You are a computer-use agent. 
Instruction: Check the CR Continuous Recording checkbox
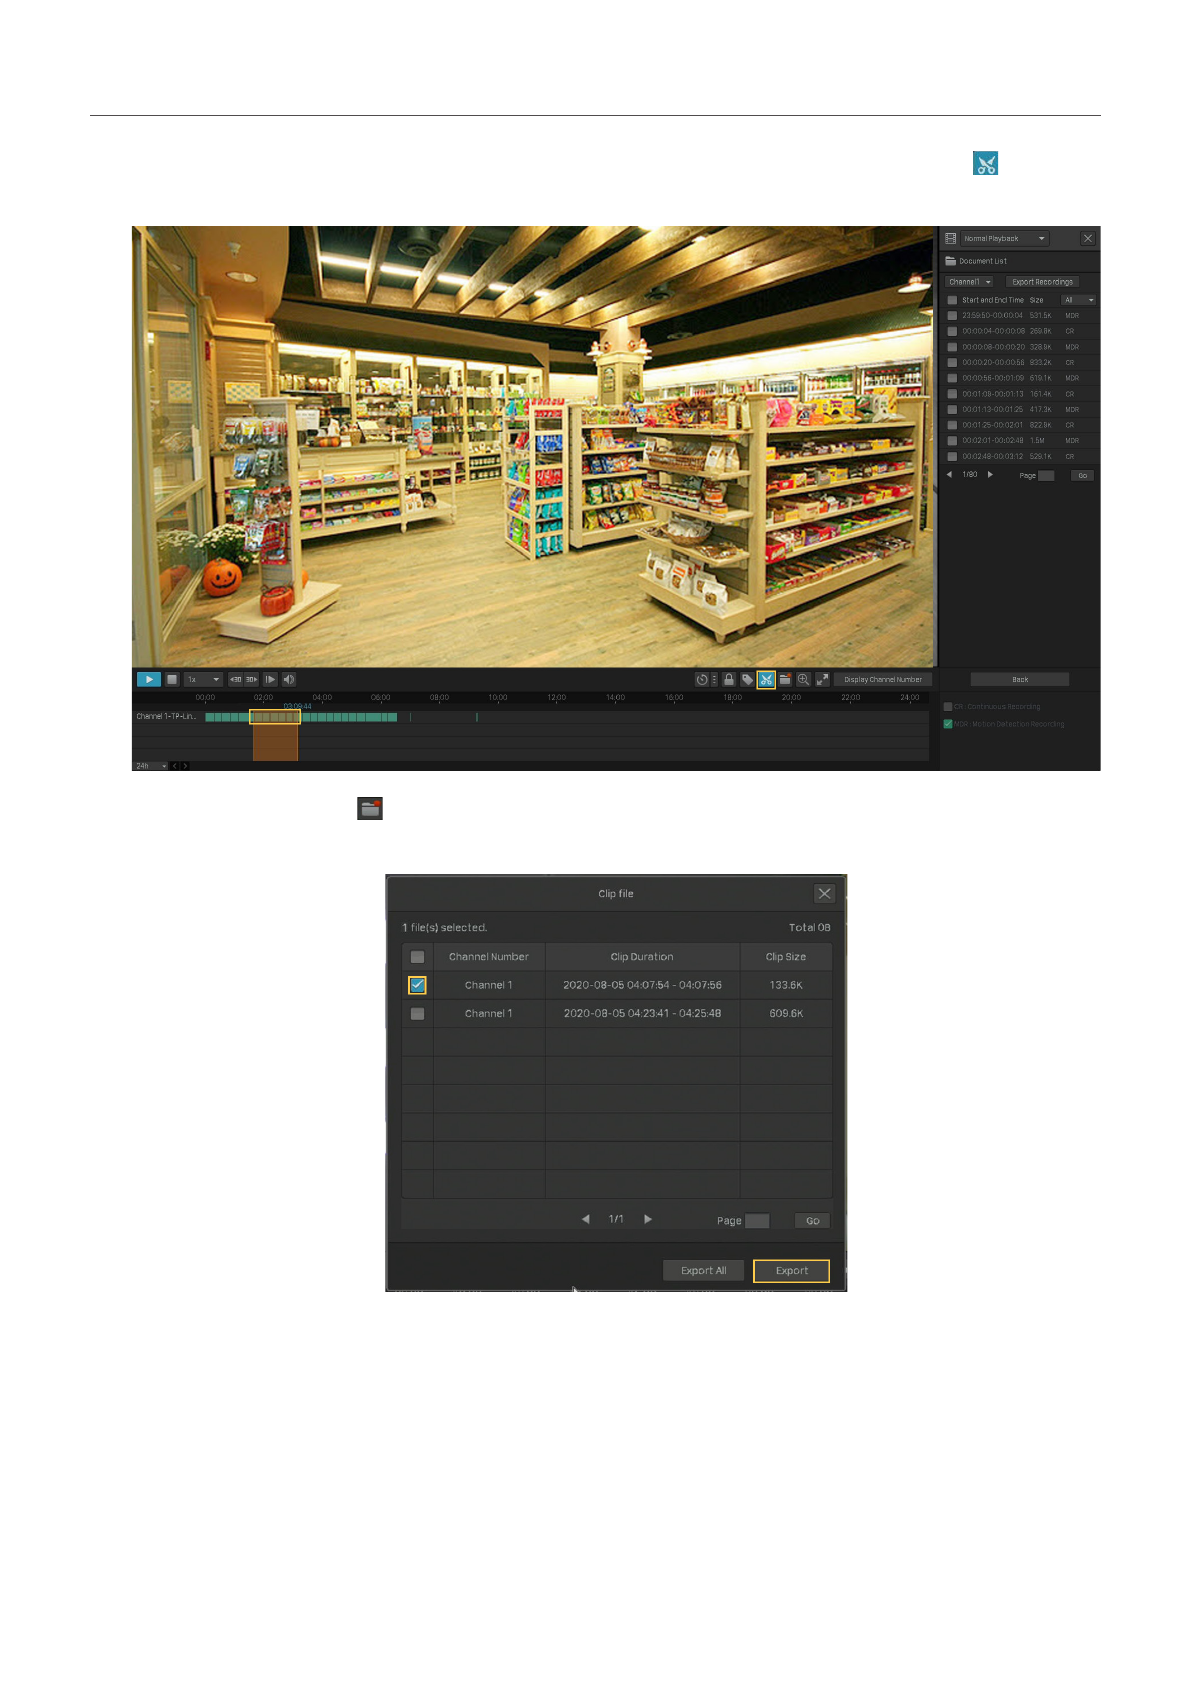click(x=948, y=707)
